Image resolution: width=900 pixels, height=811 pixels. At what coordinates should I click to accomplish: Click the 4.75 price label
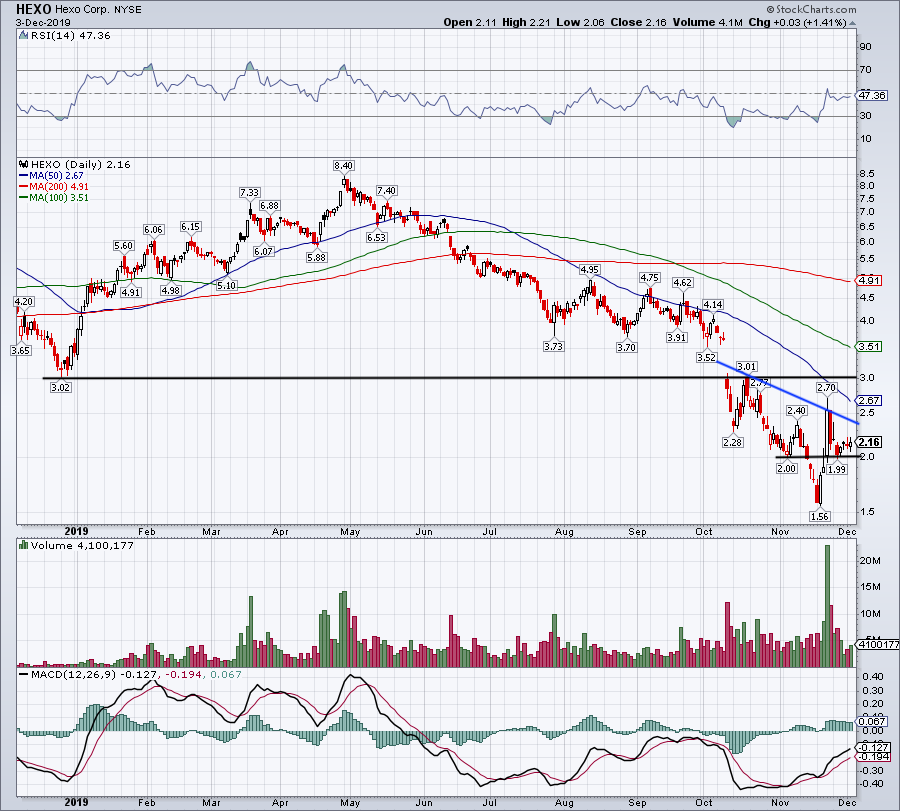[650, 277]
